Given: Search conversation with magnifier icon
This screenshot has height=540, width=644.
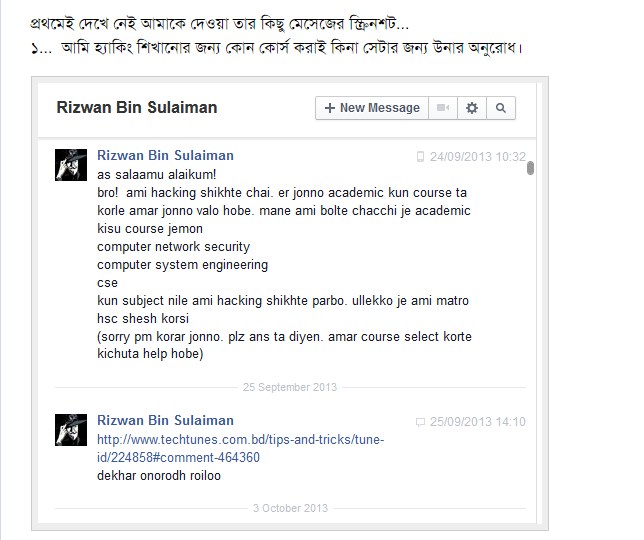Looking at the screenshot, I should click(x=501, y=108).
